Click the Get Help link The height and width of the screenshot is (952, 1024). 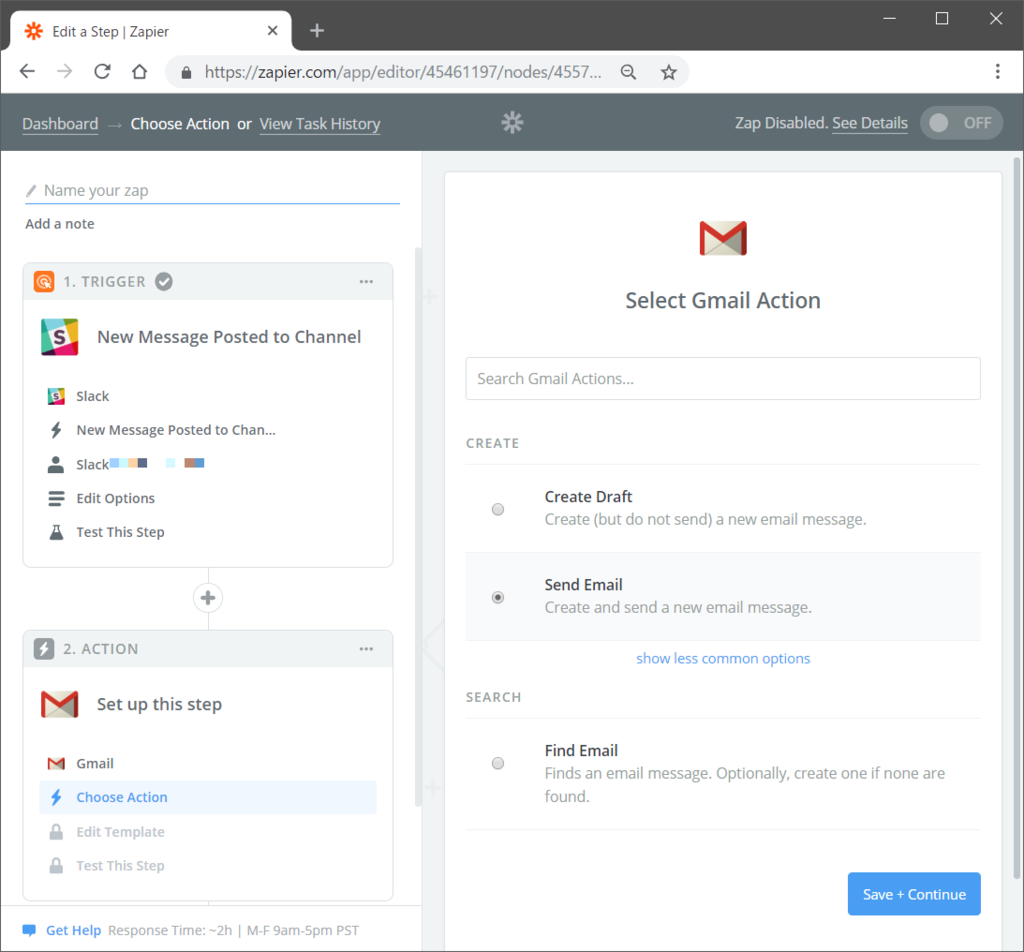point(73,930)
